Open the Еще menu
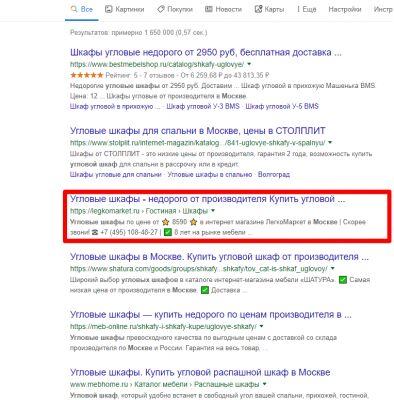Viewport: 394px width, 400px height. tap(306, 9)
